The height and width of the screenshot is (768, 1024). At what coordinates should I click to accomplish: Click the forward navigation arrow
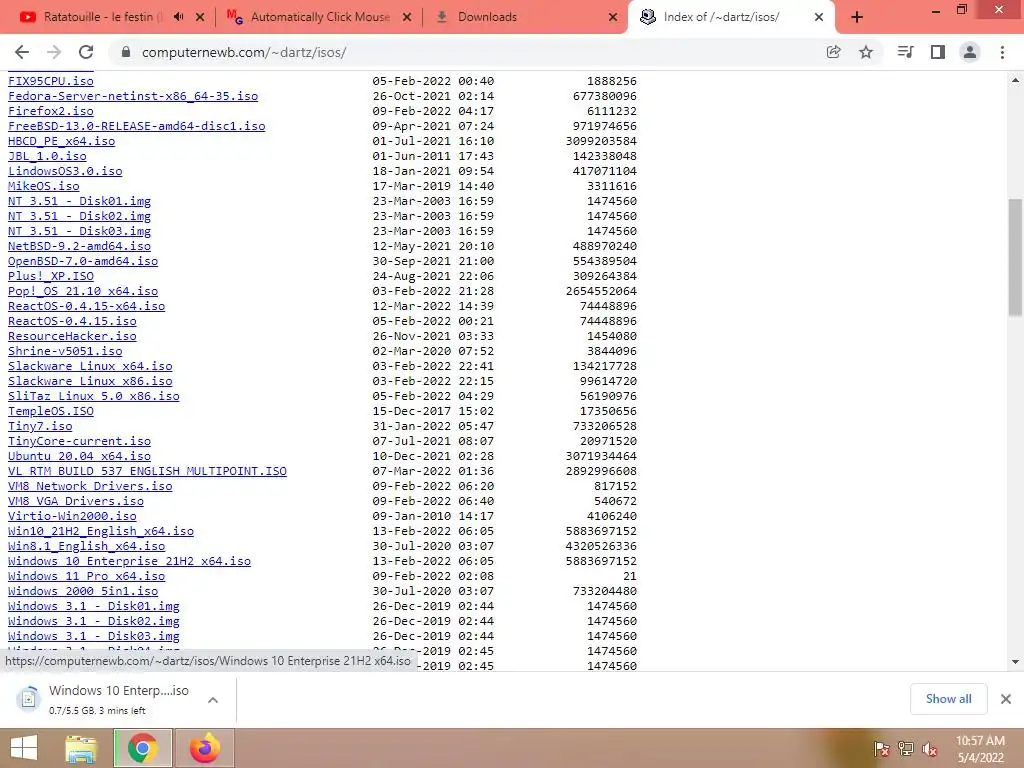click(x=54, y=52)
